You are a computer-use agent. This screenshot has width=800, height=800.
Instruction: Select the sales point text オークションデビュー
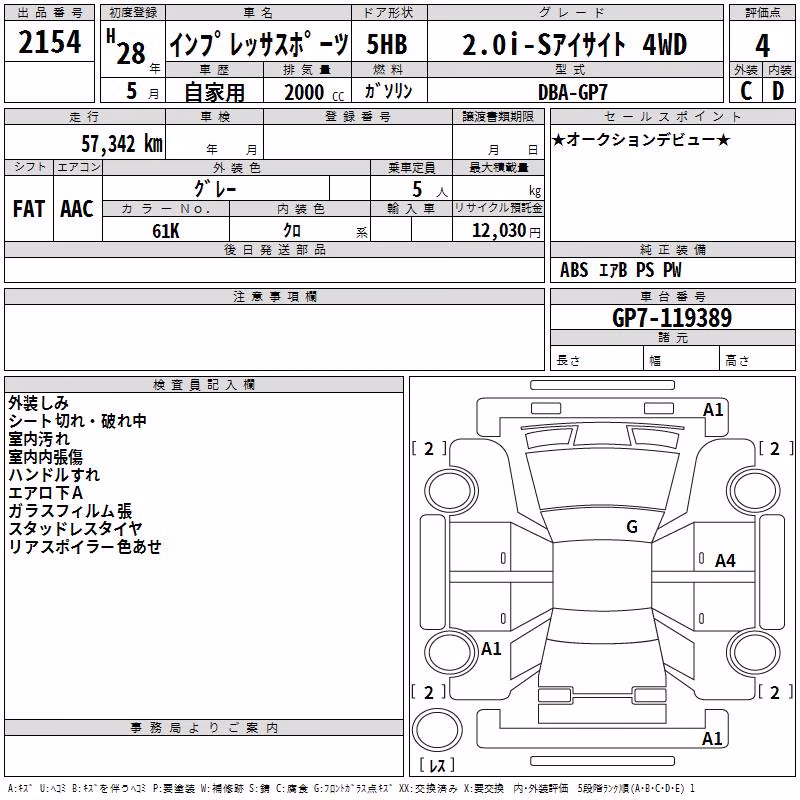[x=641, y=139]
